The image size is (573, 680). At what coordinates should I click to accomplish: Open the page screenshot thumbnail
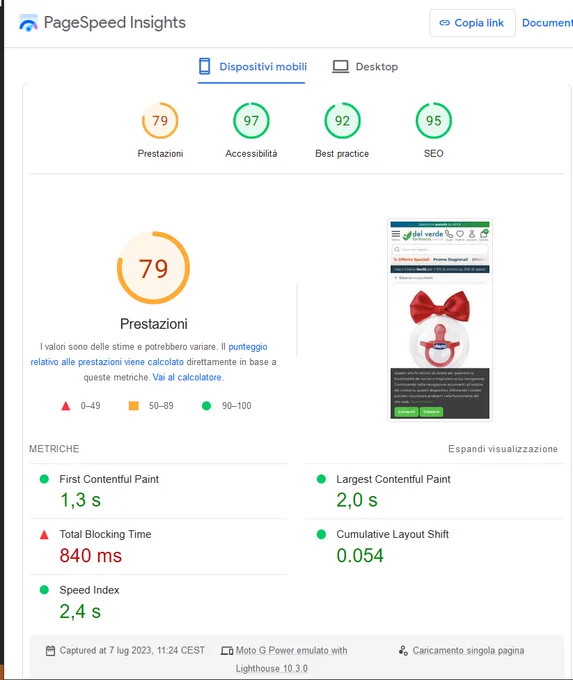[x=439, y=320]
